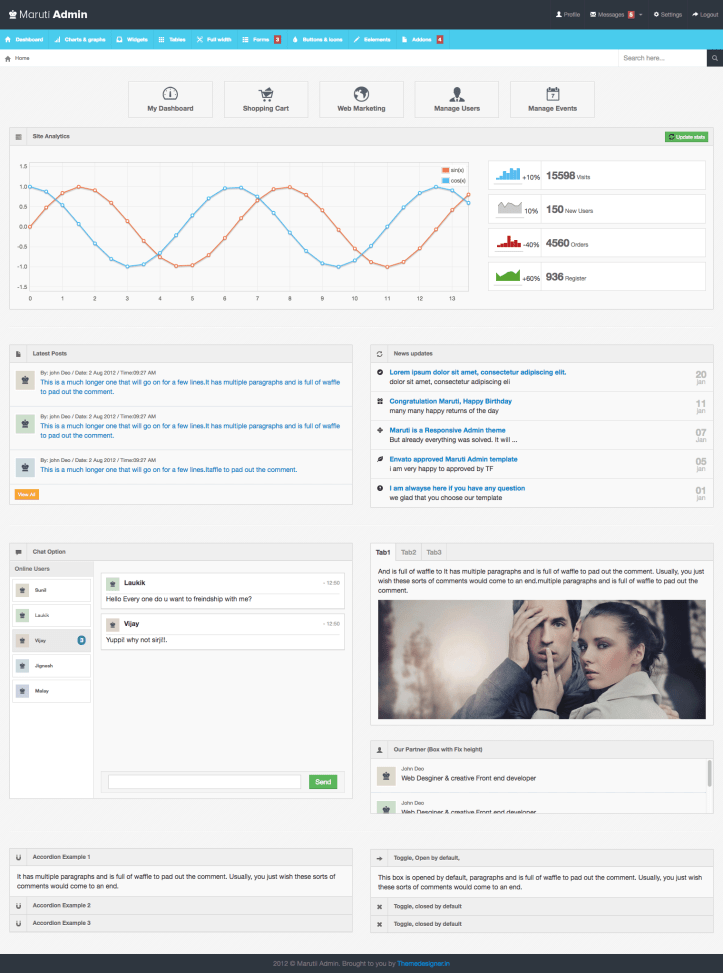Click the search magnifier icon
The height and width of the screenshot is (973, 723).
coord(714,58)
